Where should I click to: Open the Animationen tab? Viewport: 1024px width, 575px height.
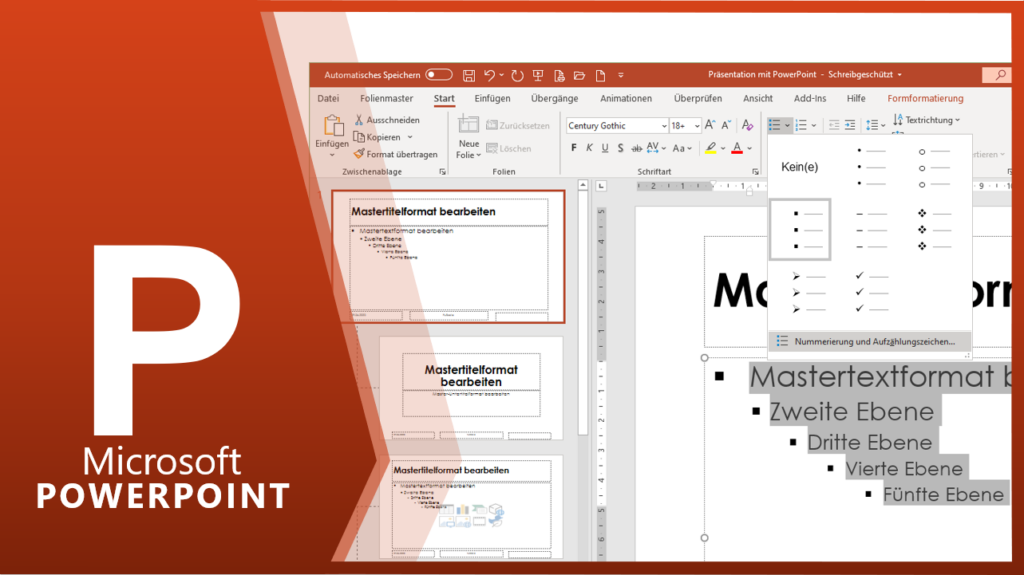point(626,99)
